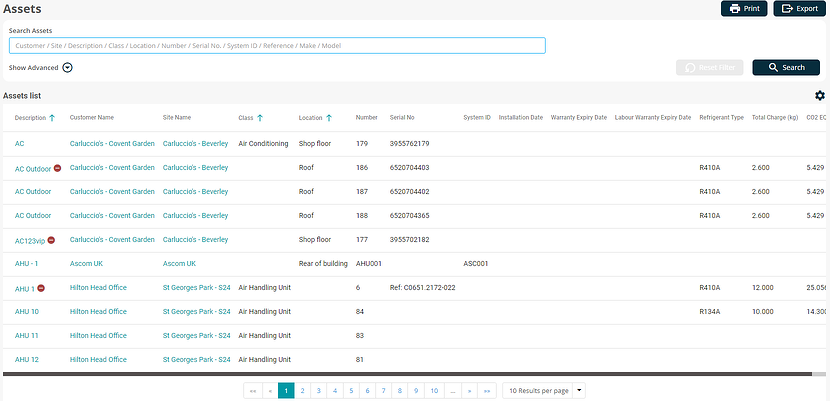Select the R134A refrigerant cell
Viewport: 830px width, 401px height.
[710, 312]
